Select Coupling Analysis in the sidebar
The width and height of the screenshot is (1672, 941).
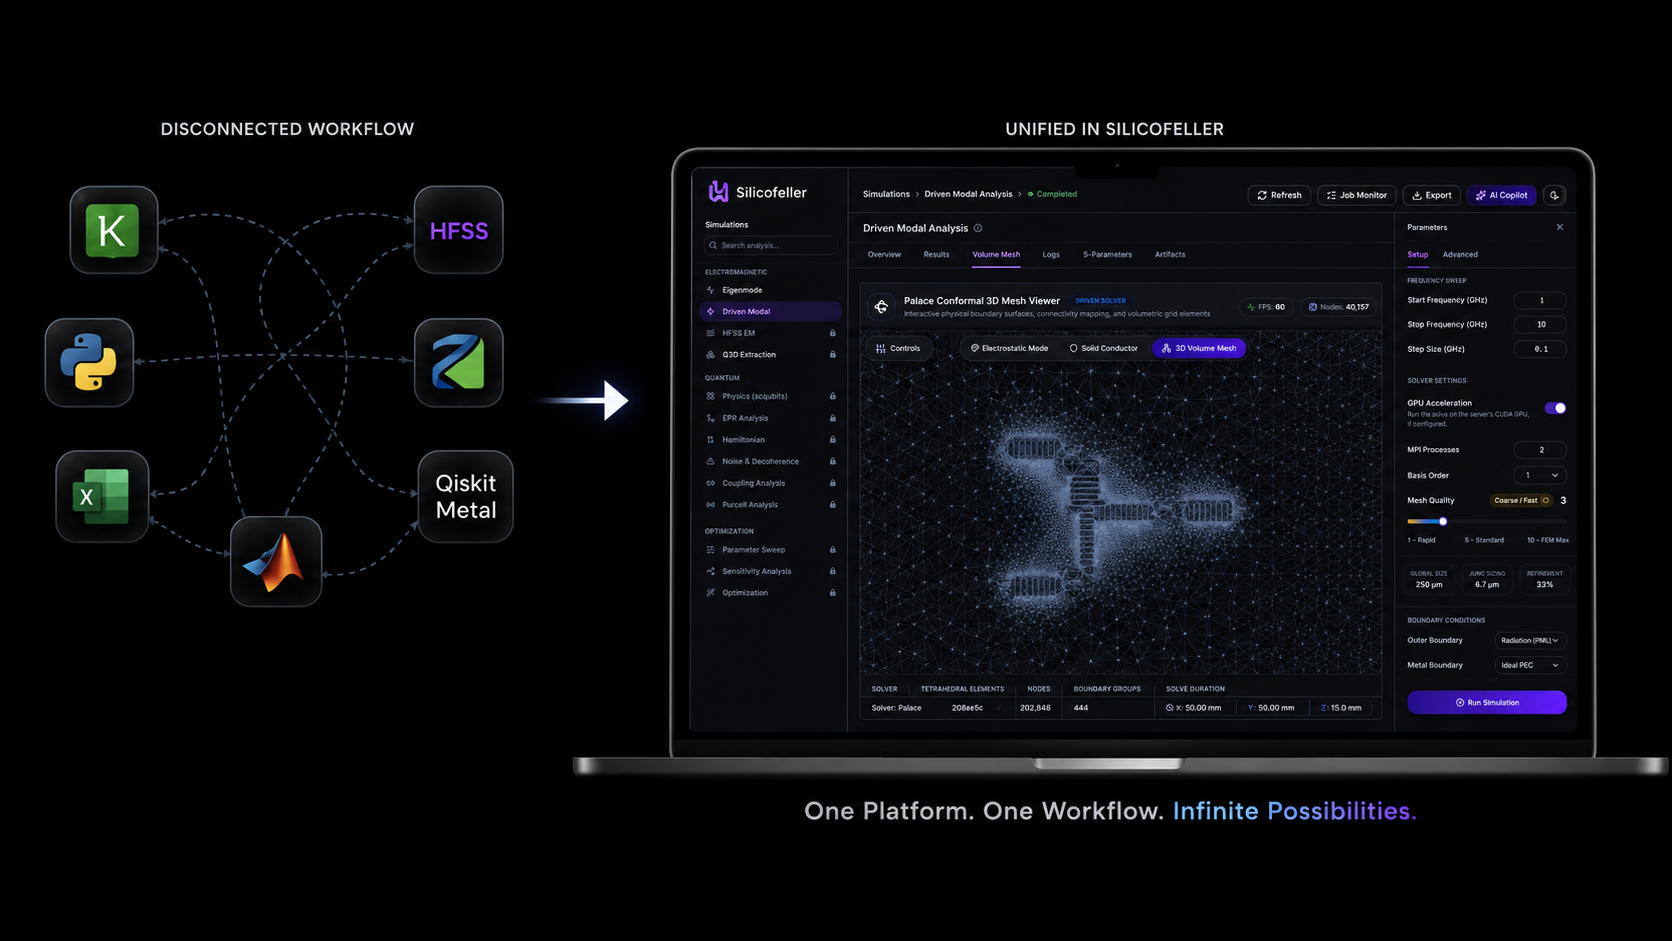(770, 483)
